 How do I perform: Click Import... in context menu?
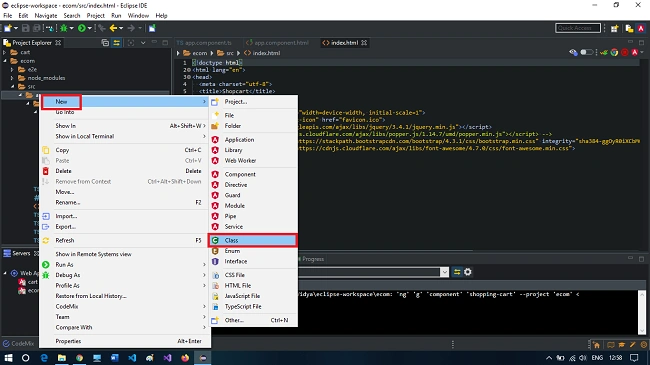pos(124,216)
